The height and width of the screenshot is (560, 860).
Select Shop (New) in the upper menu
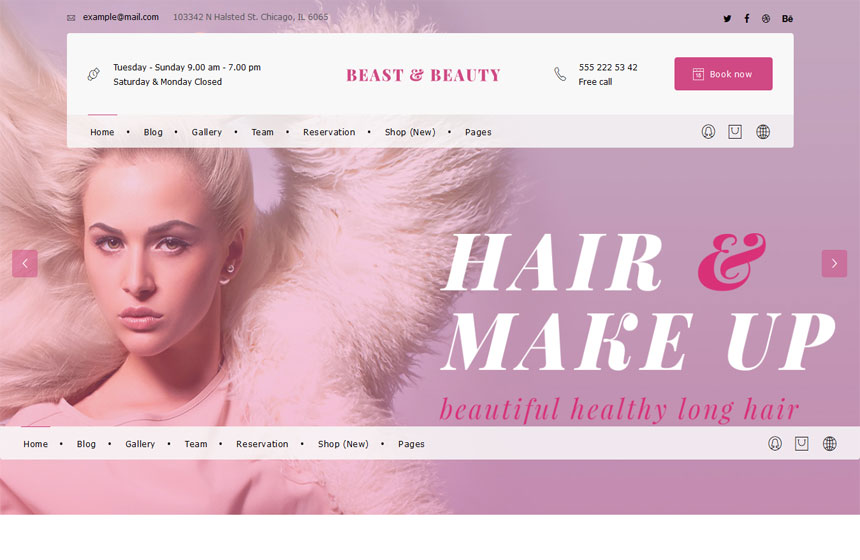pyautogui.click(x=410, y=132)
